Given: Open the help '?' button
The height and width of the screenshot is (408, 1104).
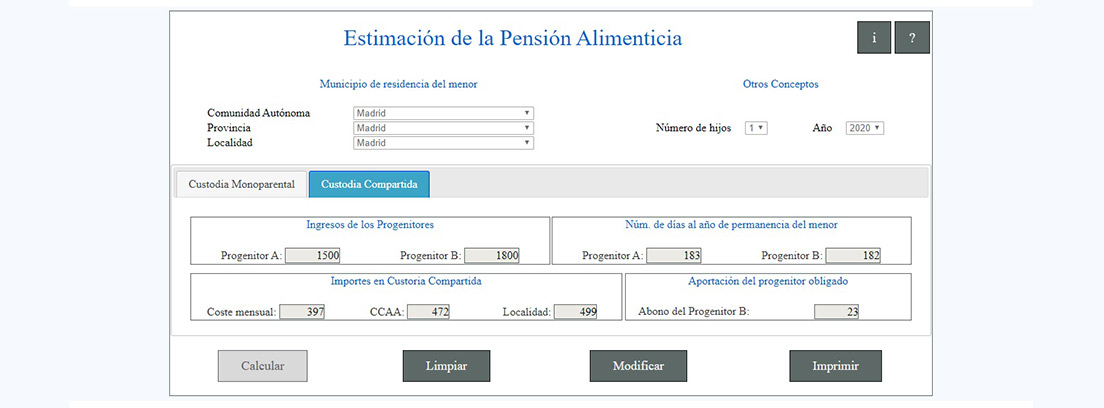Looking at the screenshot, I should click(912, 37).
